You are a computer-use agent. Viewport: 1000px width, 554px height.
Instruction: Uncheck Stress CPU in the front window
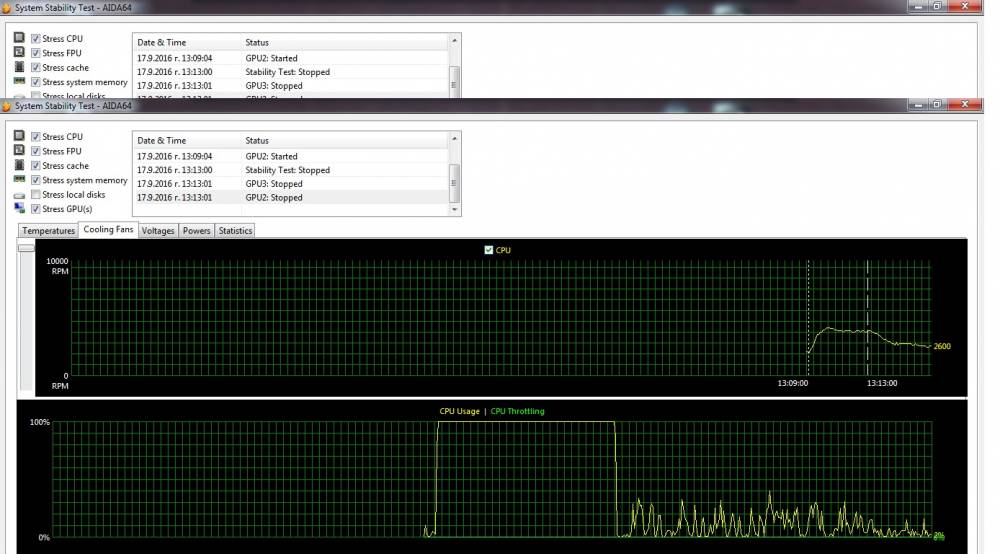point(36,136)
